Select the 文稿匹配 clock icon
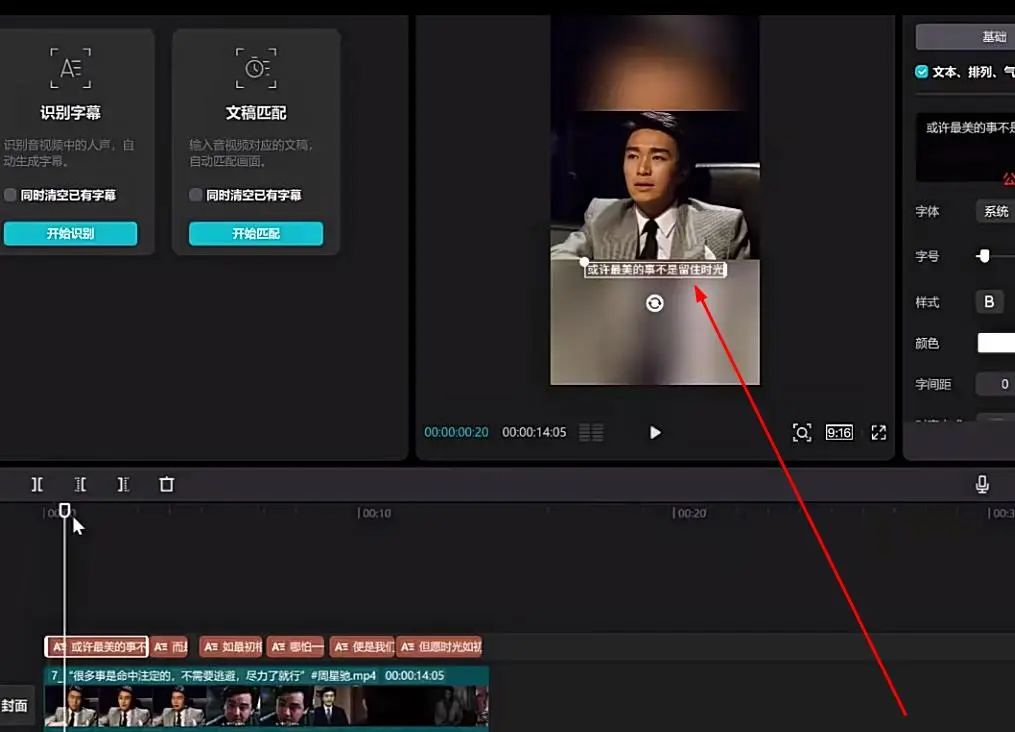 pos(257,68)
